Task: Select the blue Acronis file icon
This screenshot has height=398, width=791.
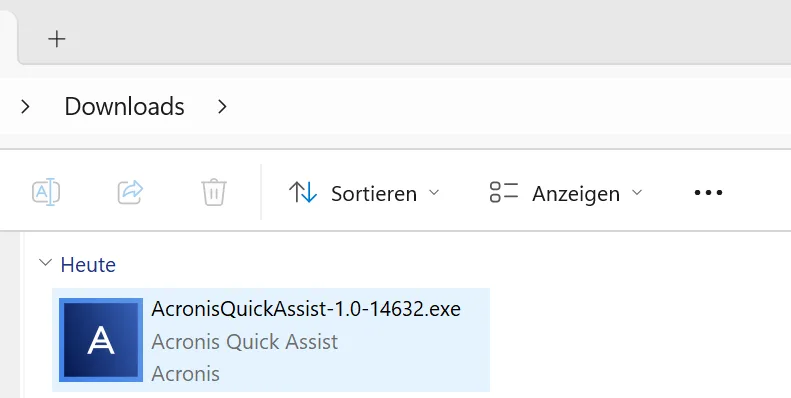Action: click(101, 339)
